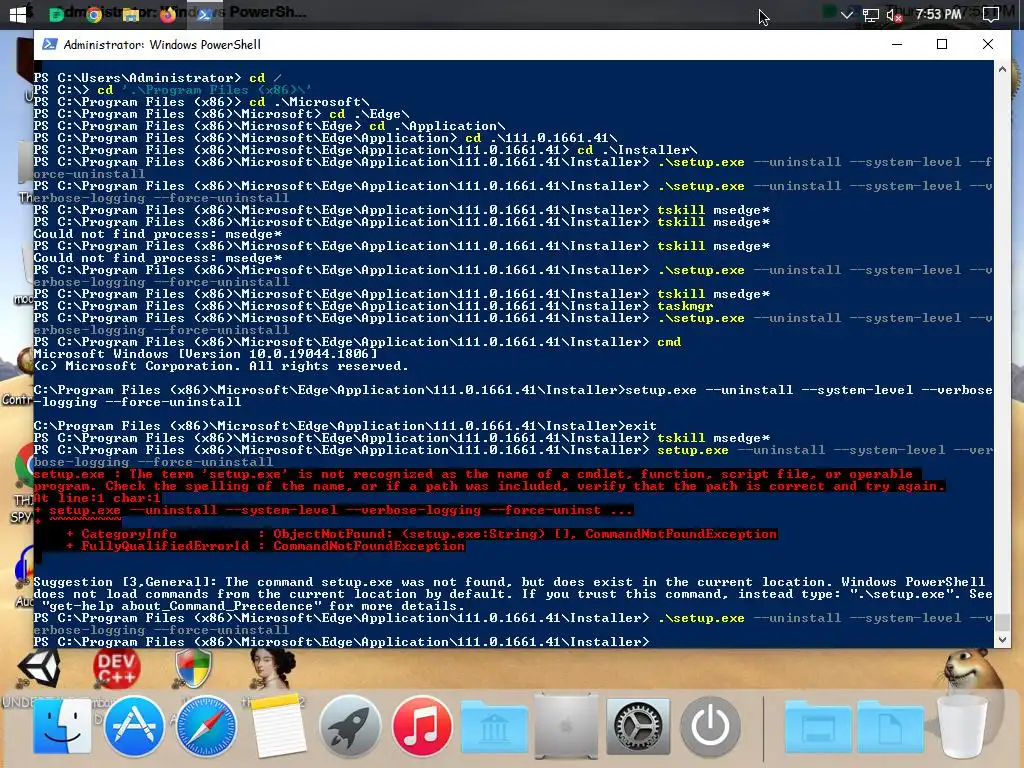Click the 7:53 PM taskbar clock

click(x=938, y=14)
